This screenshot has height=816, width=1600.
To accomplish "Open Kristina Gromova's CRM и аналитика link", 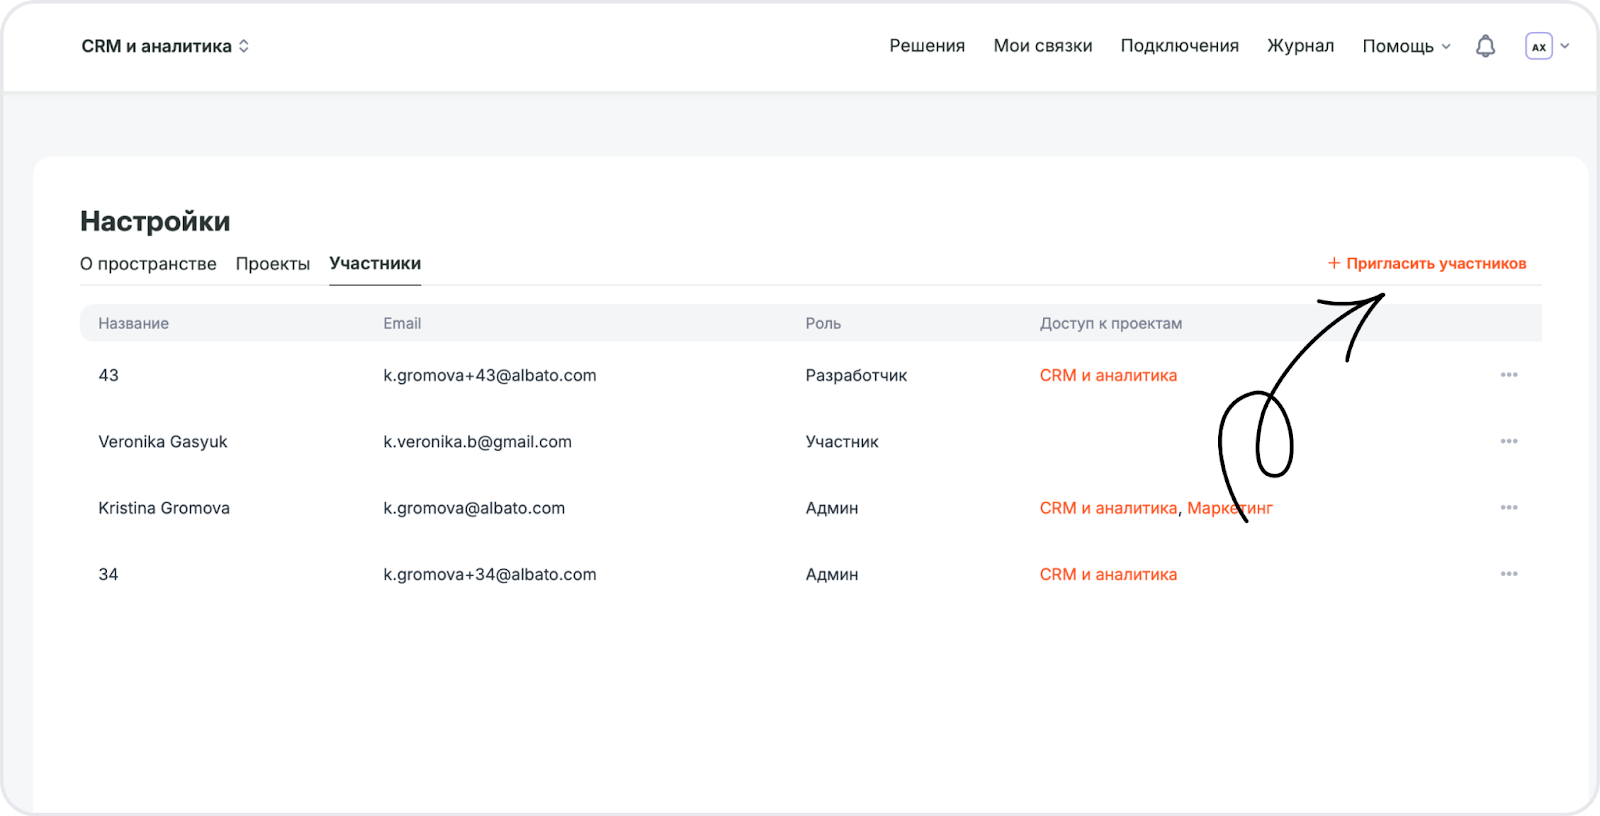I will (1108, 508).
